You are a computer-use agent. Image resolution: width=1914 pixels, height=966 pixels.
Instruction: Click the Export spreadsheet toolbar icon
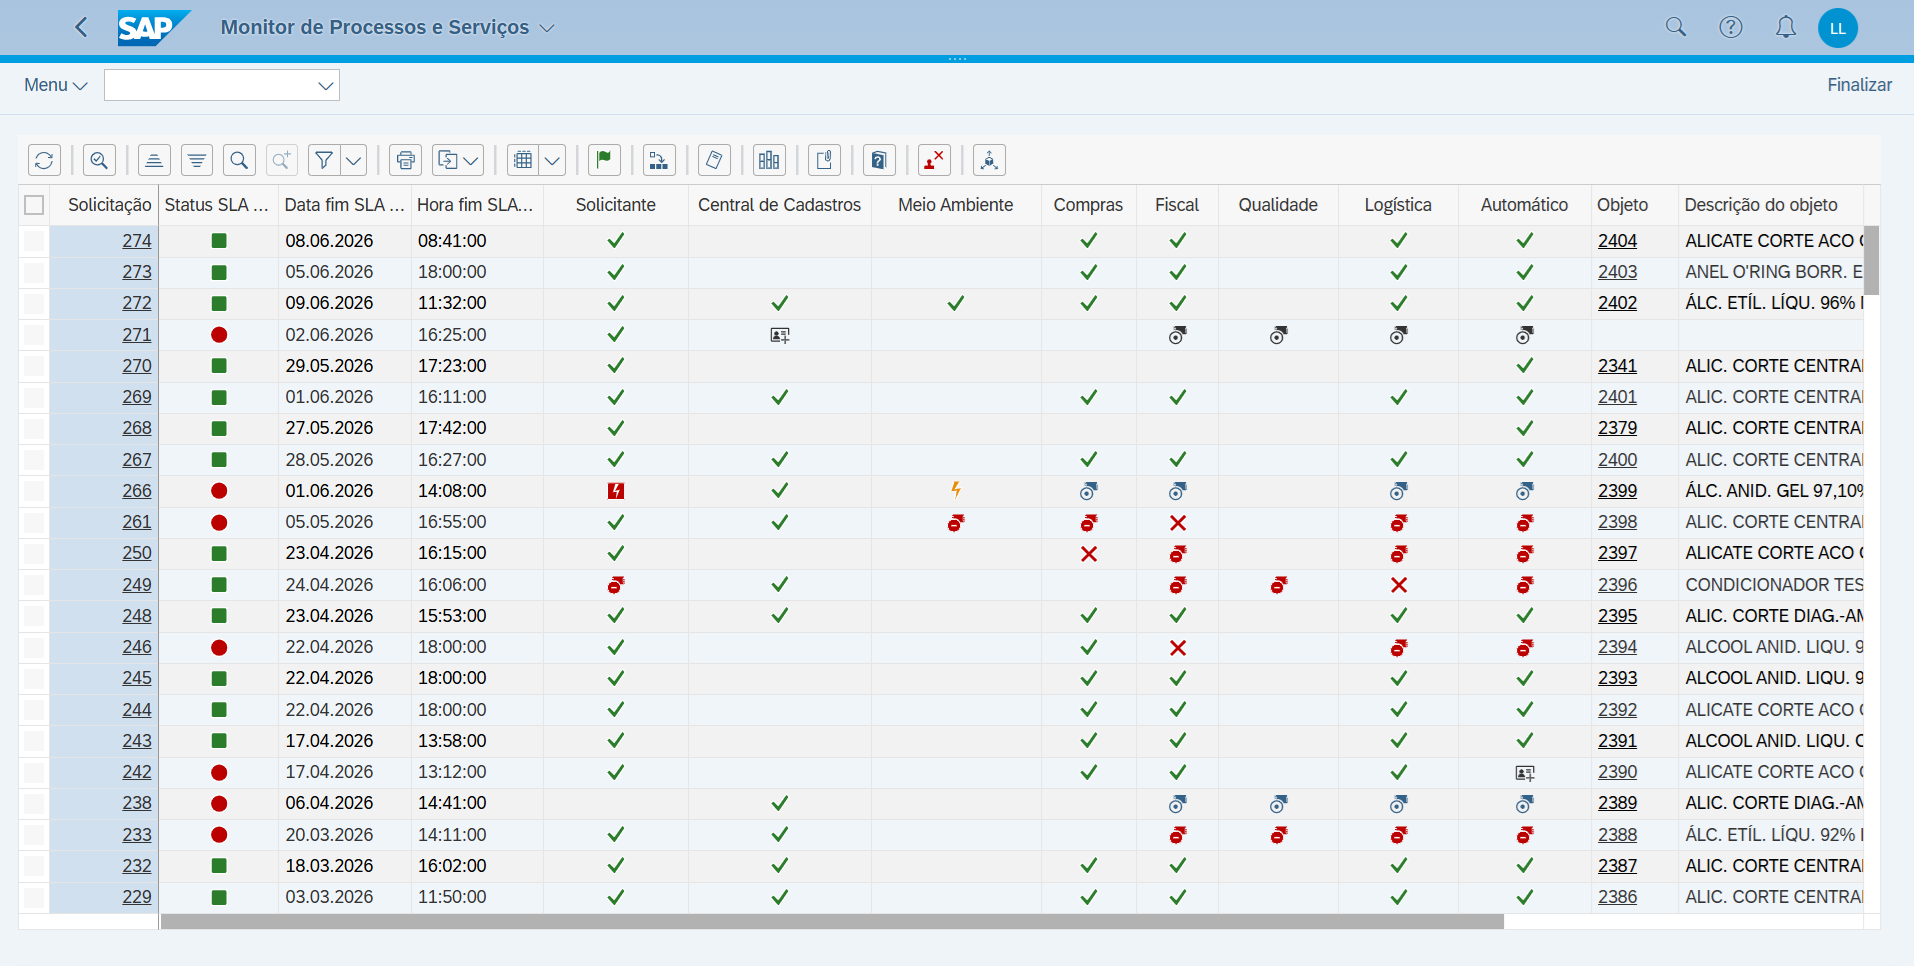coord(448,160)
